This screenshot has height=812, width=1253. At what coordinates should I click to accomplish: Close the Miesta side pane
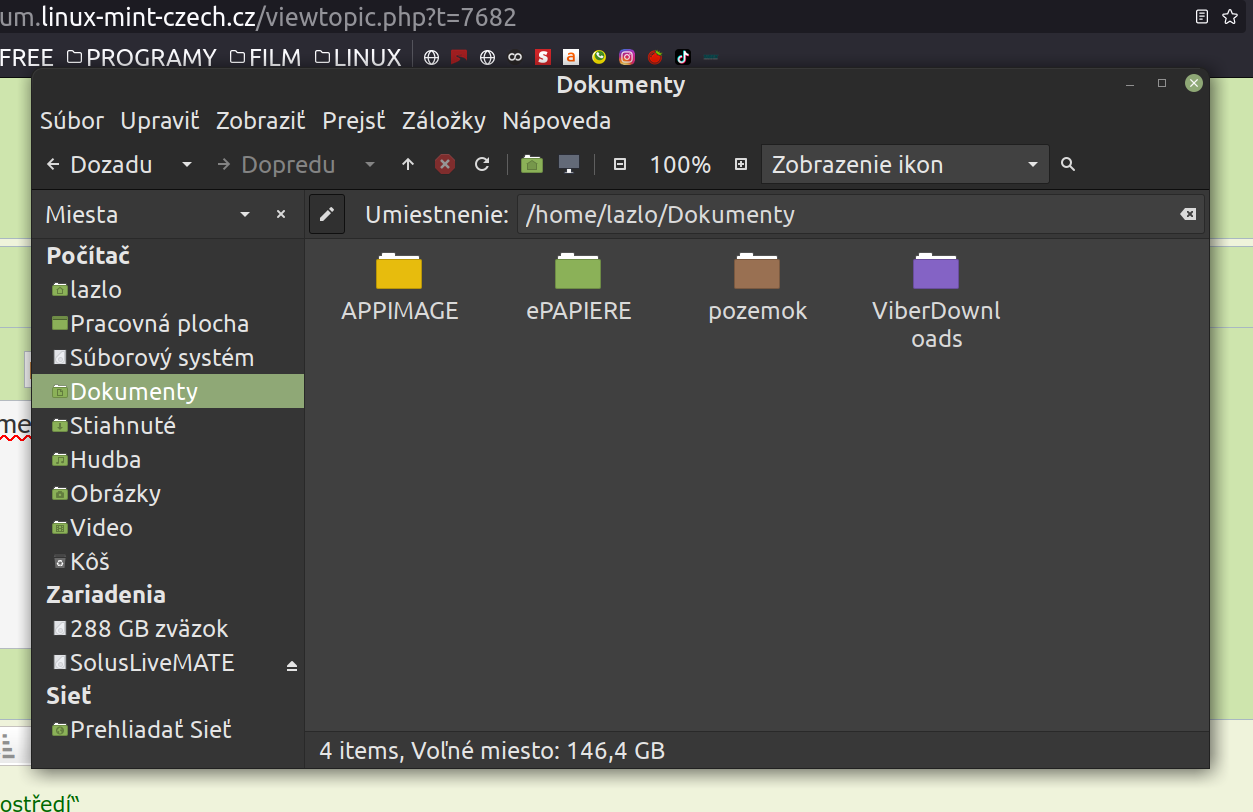(x=281, y=215)
